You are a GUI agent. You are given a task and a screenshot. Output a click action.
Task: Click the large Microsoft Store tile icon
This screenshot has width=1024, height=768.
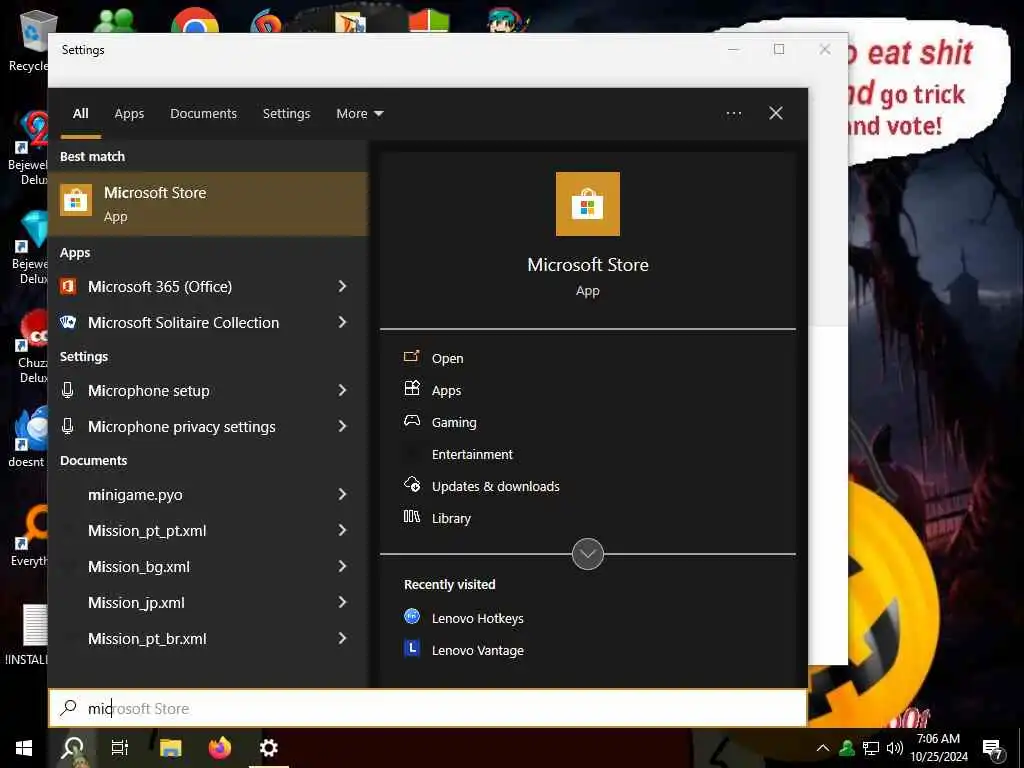(x=587, y=204)
